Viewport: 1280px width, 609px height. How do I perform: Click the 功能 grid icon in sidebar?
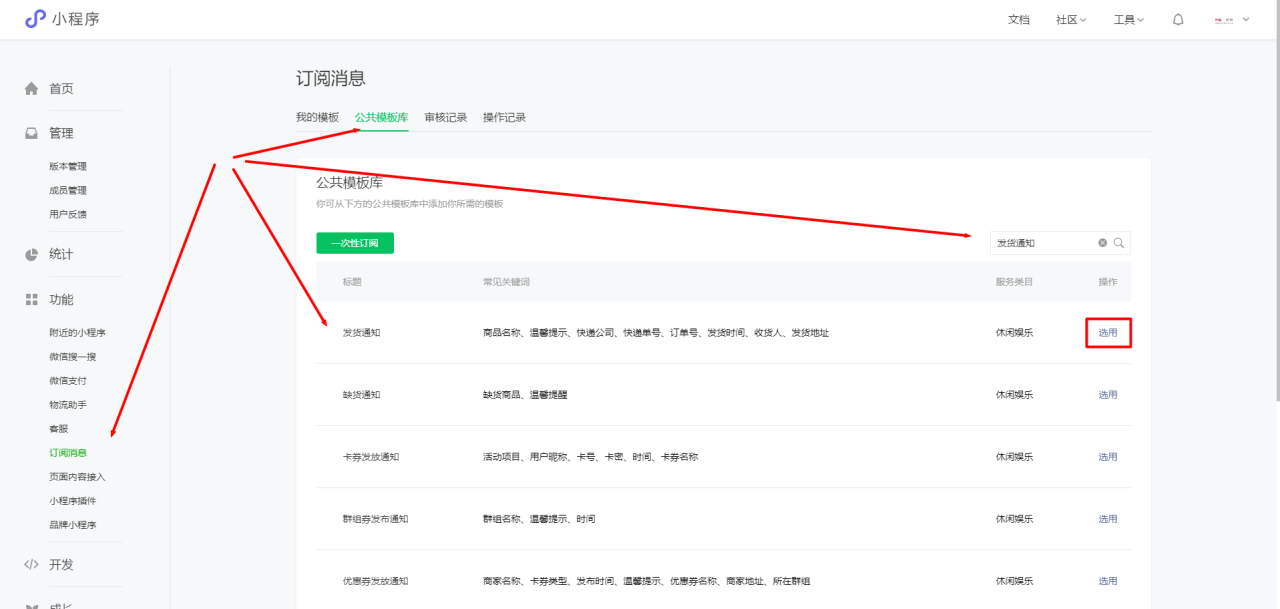[x=32, y=300]
